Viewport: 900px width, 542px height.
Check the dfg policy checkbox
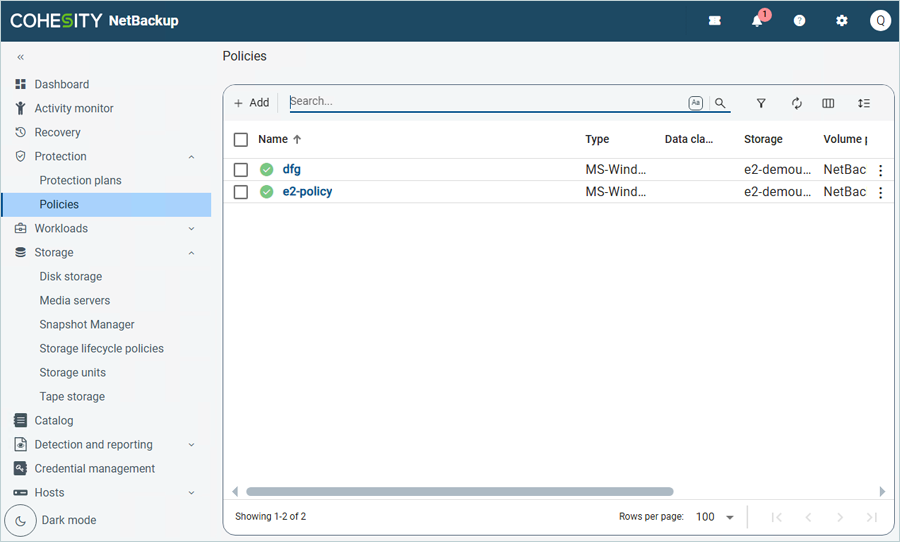241,170
